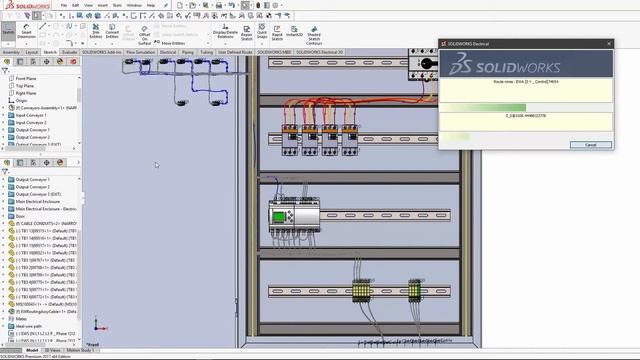640x360 pixels.
Task: Click the Model tab at bottom
Action: [x=32, y=350]
